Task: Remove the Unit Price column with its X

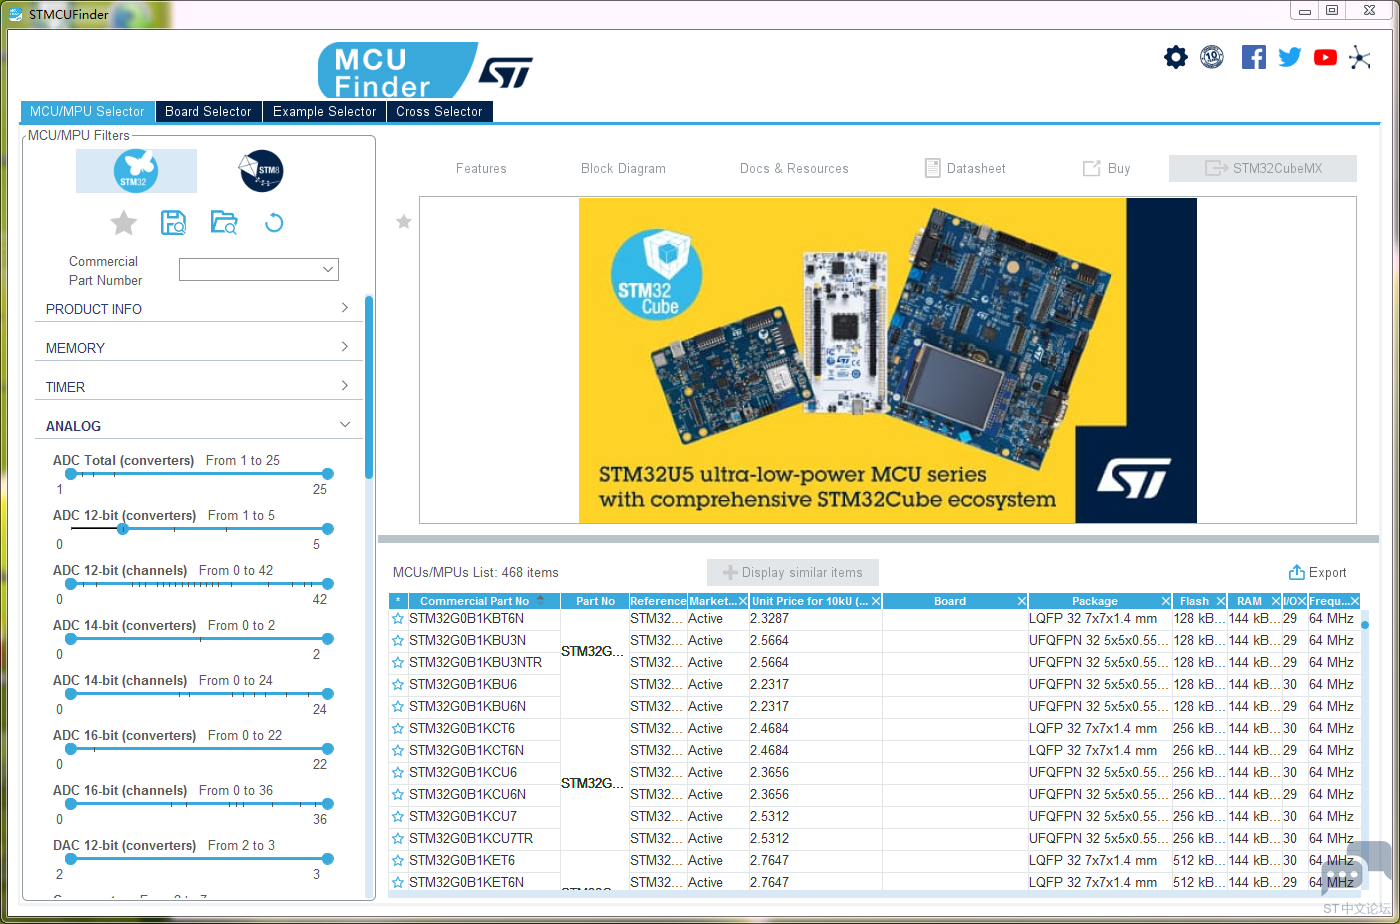Action: point(876,601)
